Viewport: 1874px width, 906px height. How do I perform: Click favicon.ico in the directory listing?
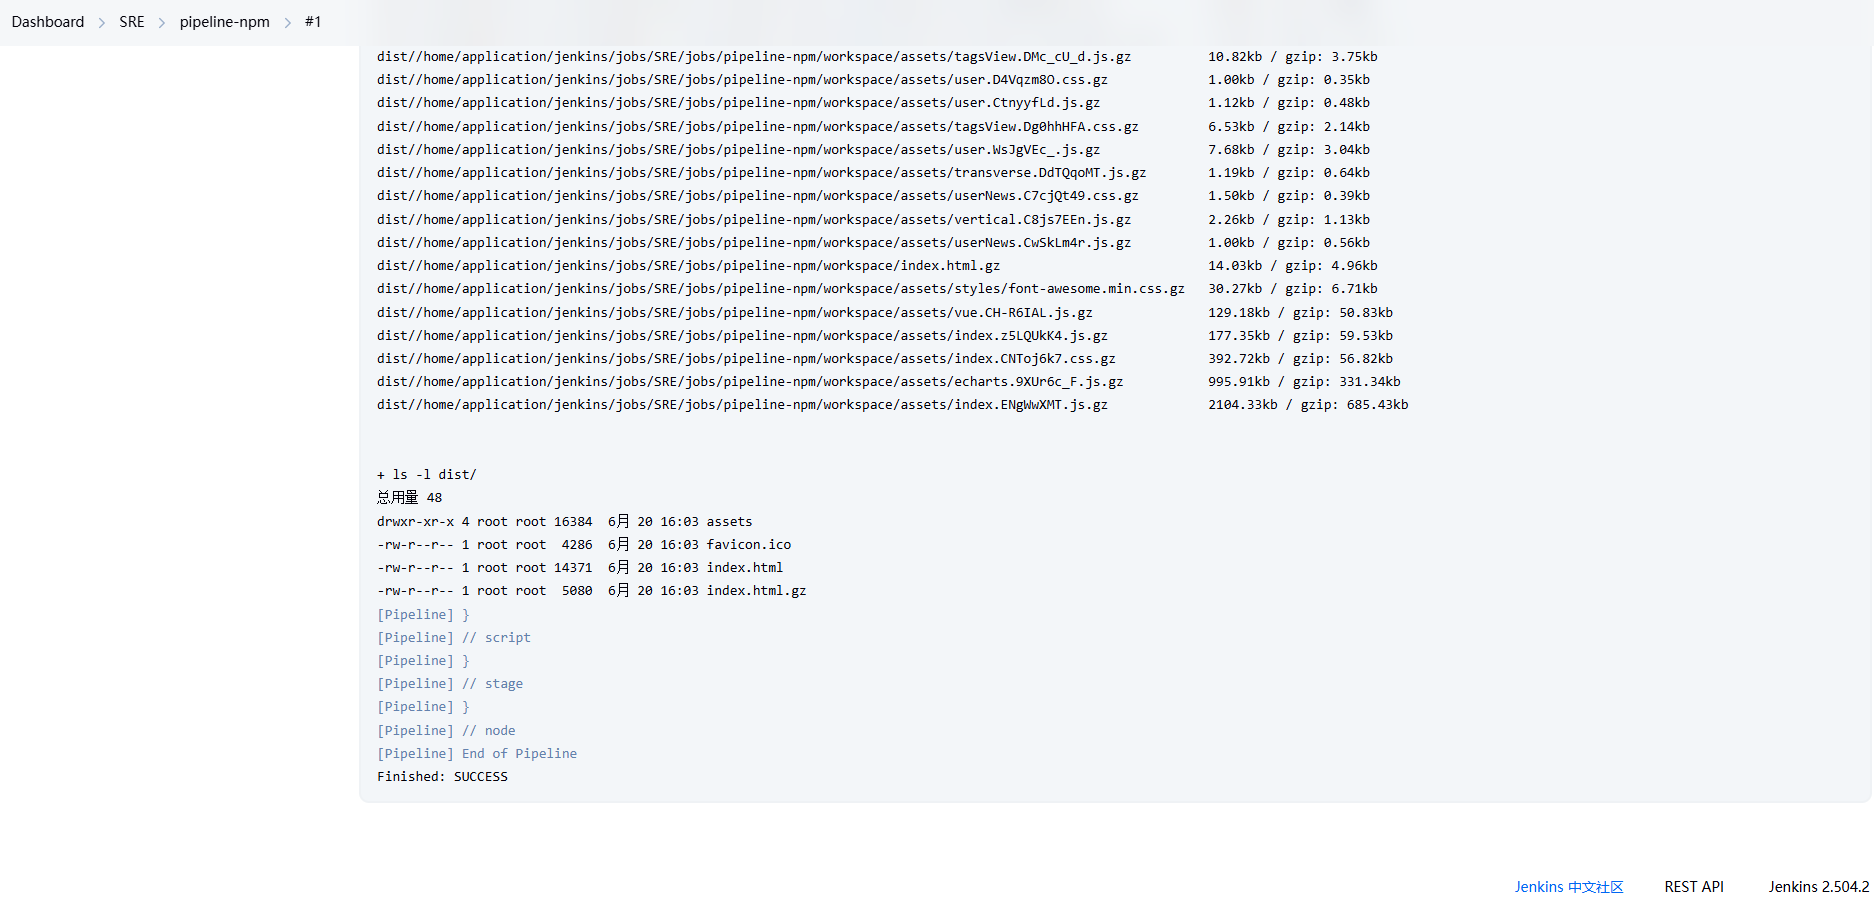tap(748, 545)
